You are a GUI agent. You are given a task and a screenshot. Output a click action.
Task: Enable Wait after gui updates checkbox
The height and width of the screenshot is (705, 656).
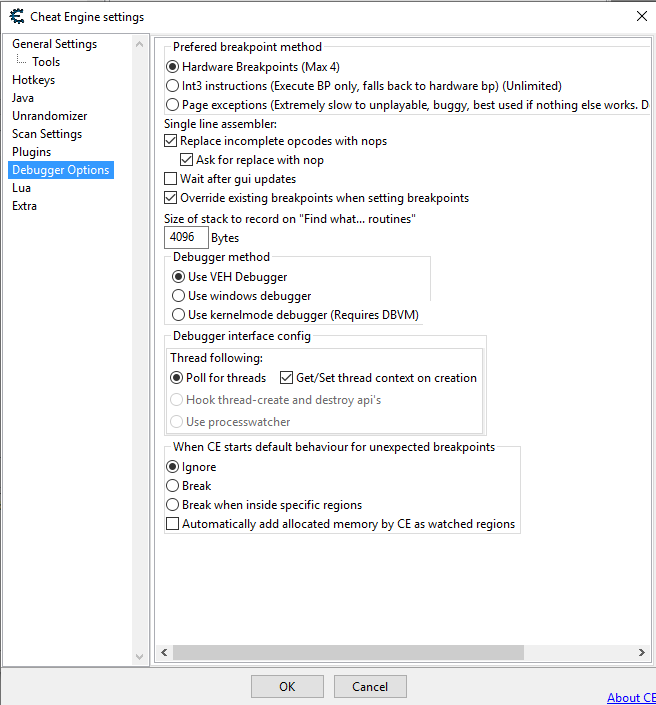(x=171, y=179)
